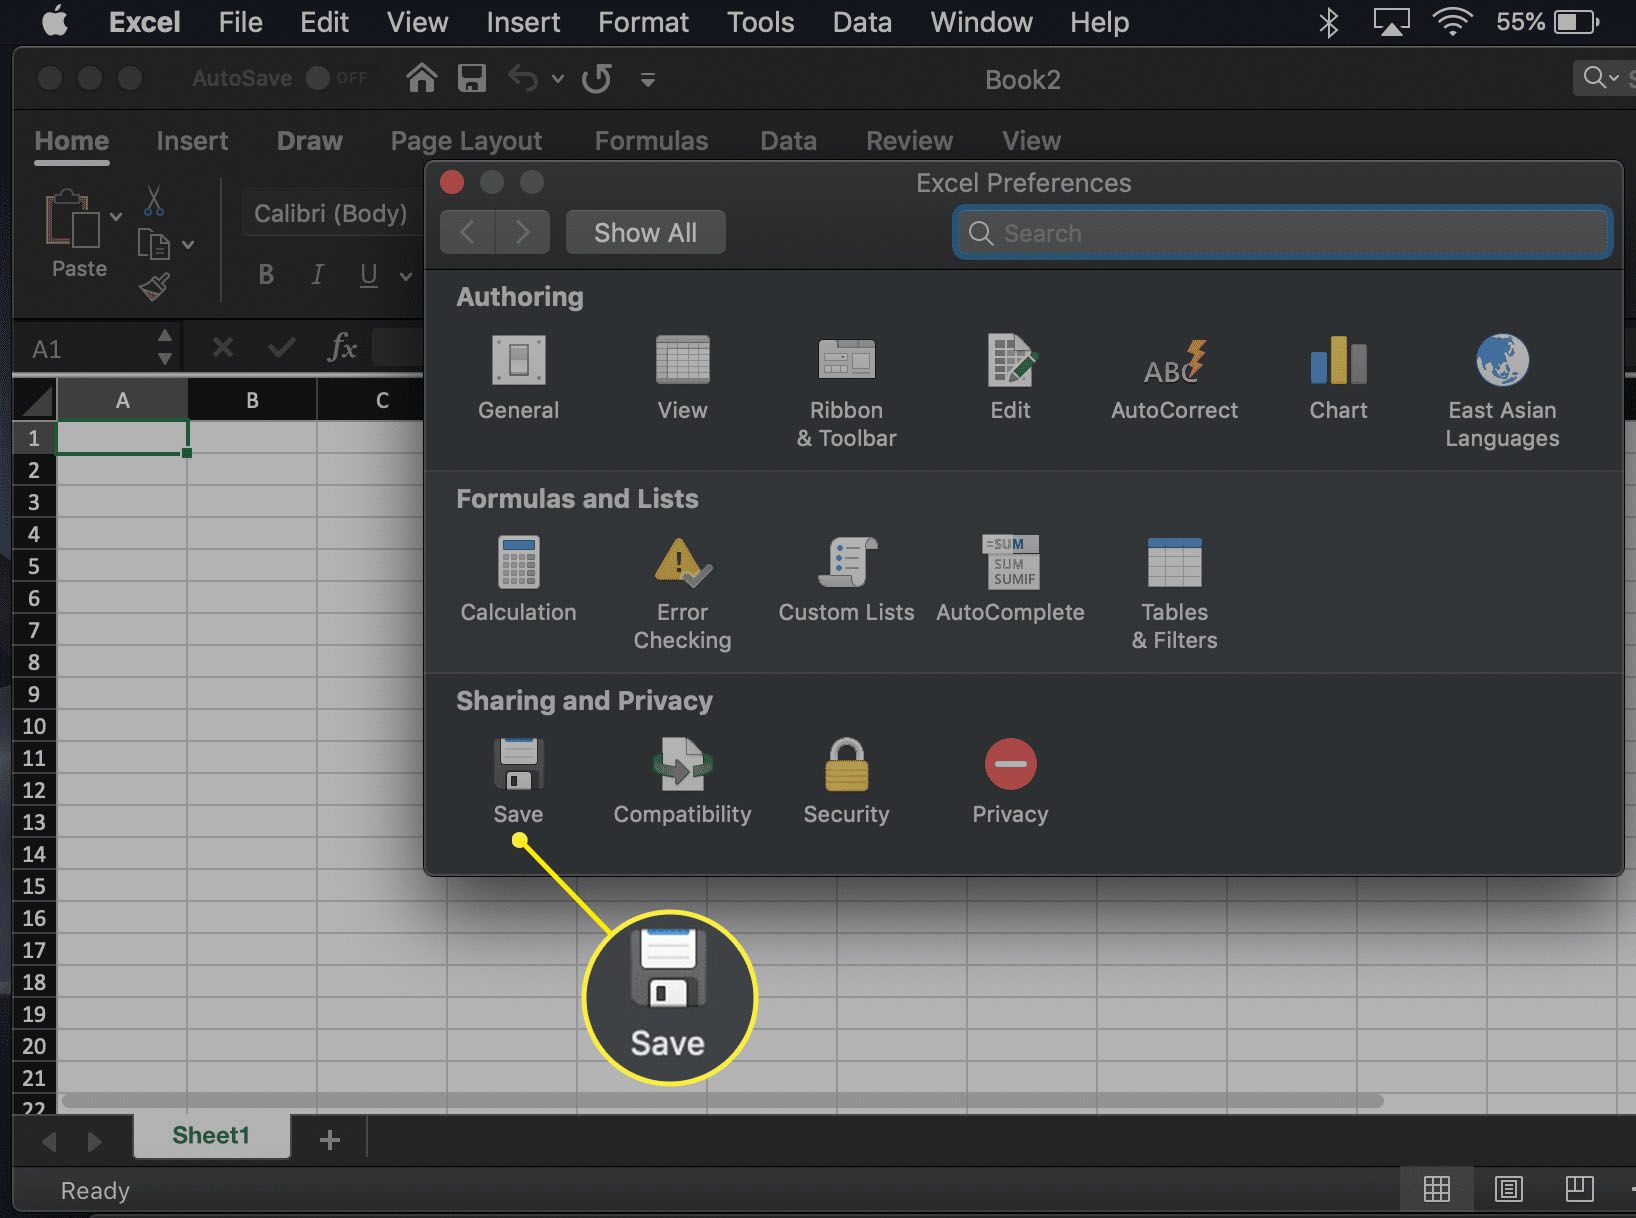Open General preferences
1636x1218 pixels.
pos(518,378)
